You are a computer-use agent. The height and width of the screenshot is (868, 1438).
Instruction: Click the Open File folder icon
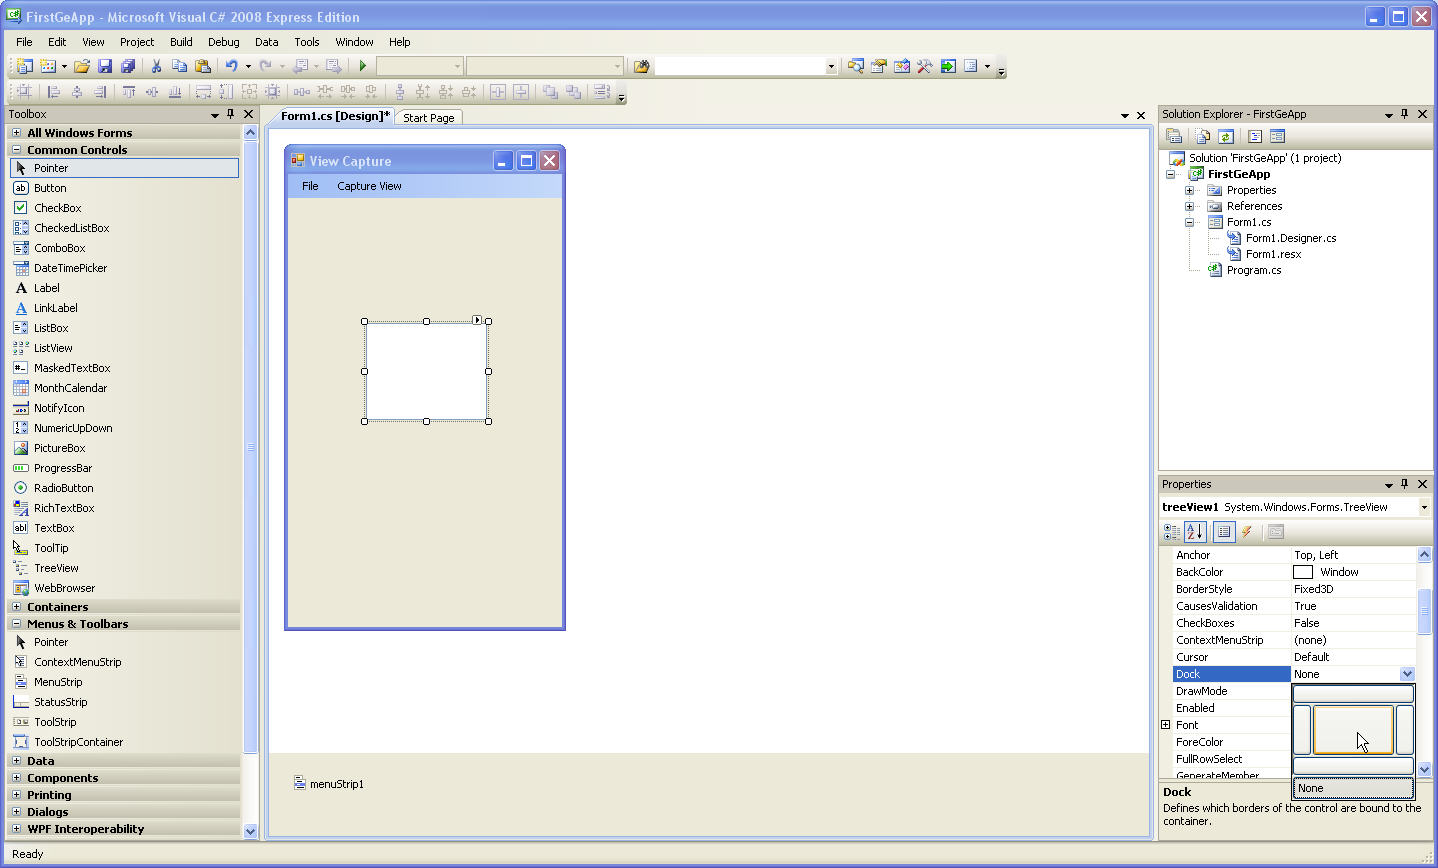coord(82,66)
